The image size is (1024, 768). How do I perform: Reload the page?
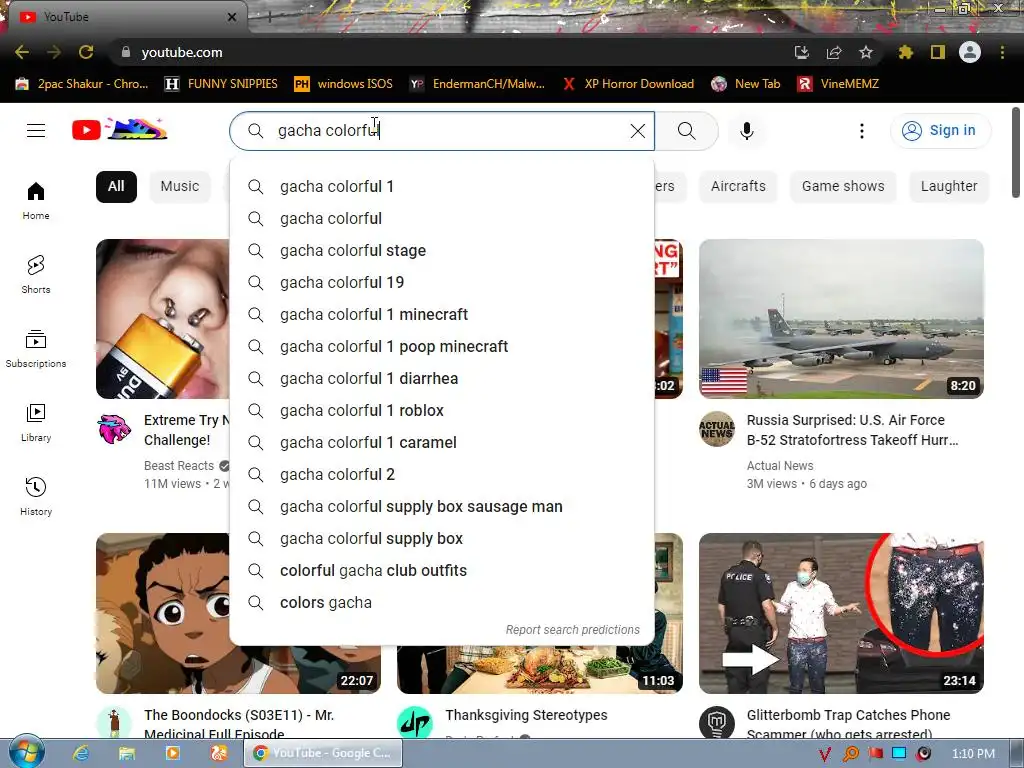click(x=86, y=52)
